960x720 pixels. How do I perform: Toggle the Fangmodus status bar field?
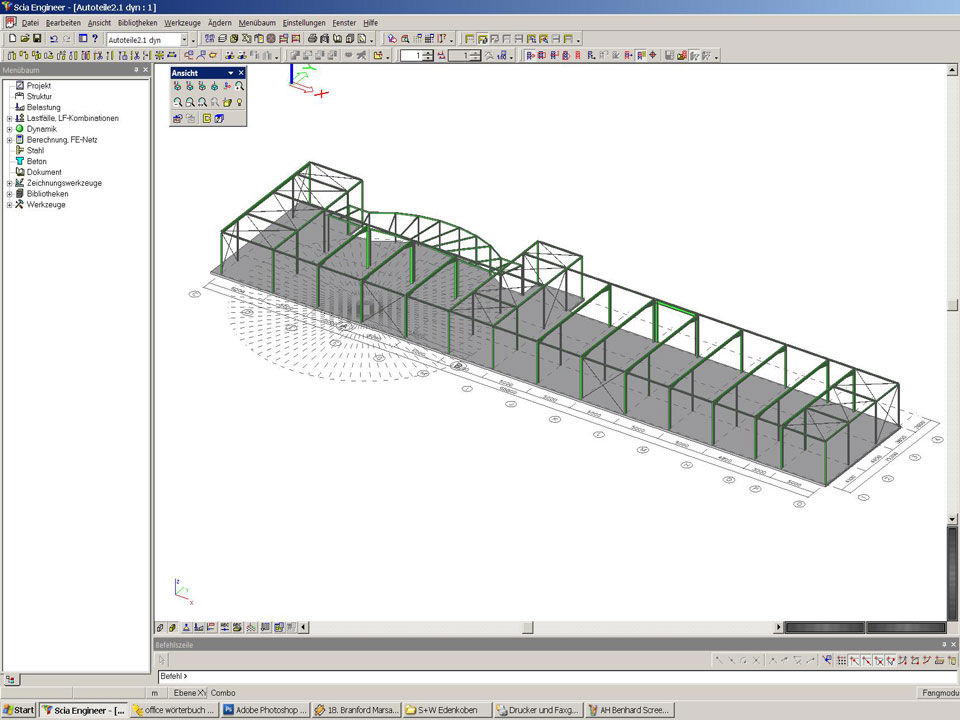938,692
